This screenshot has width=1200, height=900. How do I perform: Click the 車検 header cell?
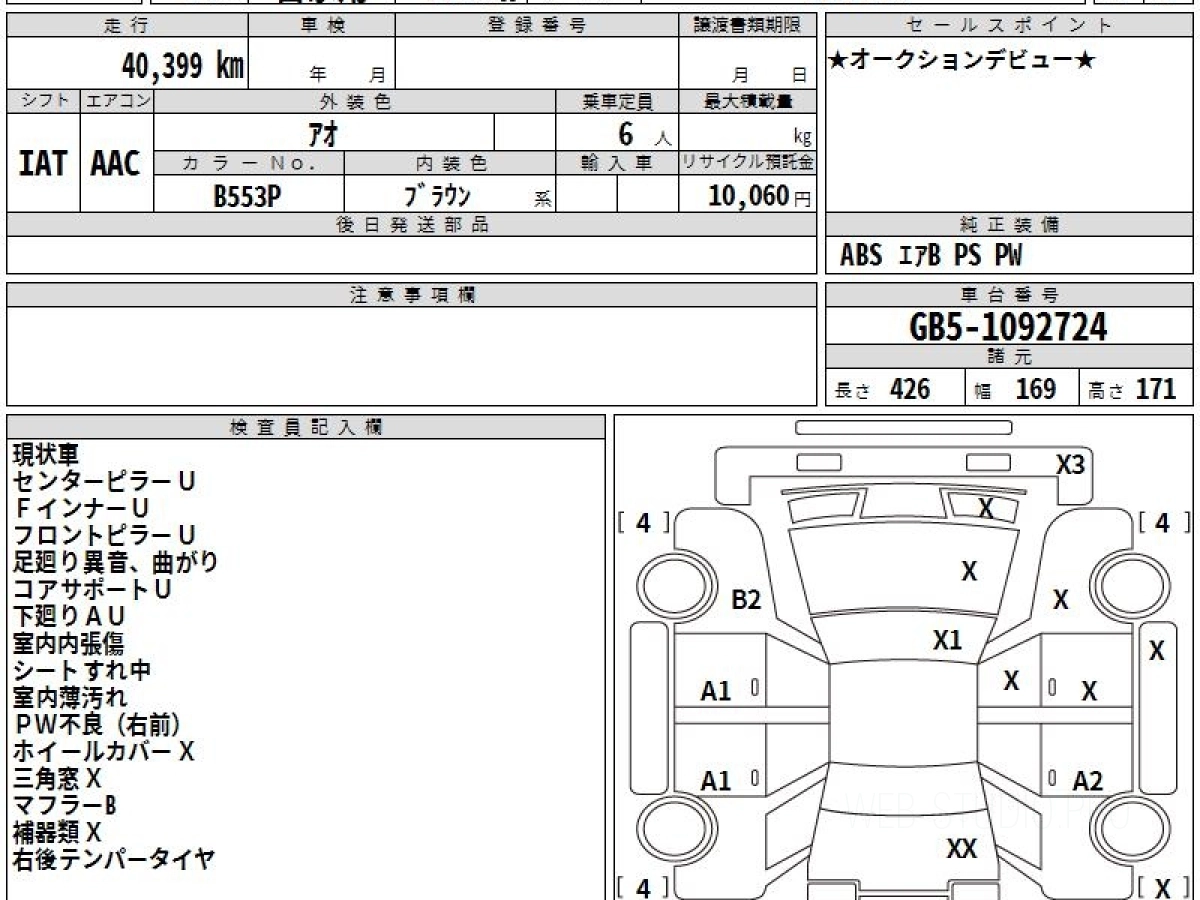tap(322, 26)
